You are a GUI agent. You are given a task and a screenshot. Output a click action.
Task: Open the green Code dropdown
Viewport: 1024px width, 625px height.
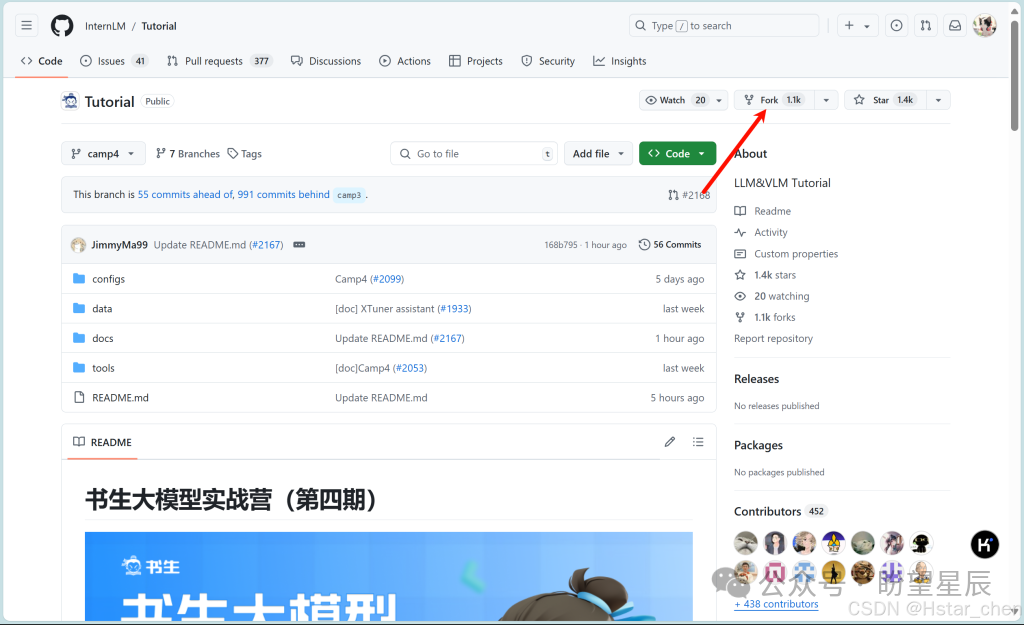click(x=677, y=153)
